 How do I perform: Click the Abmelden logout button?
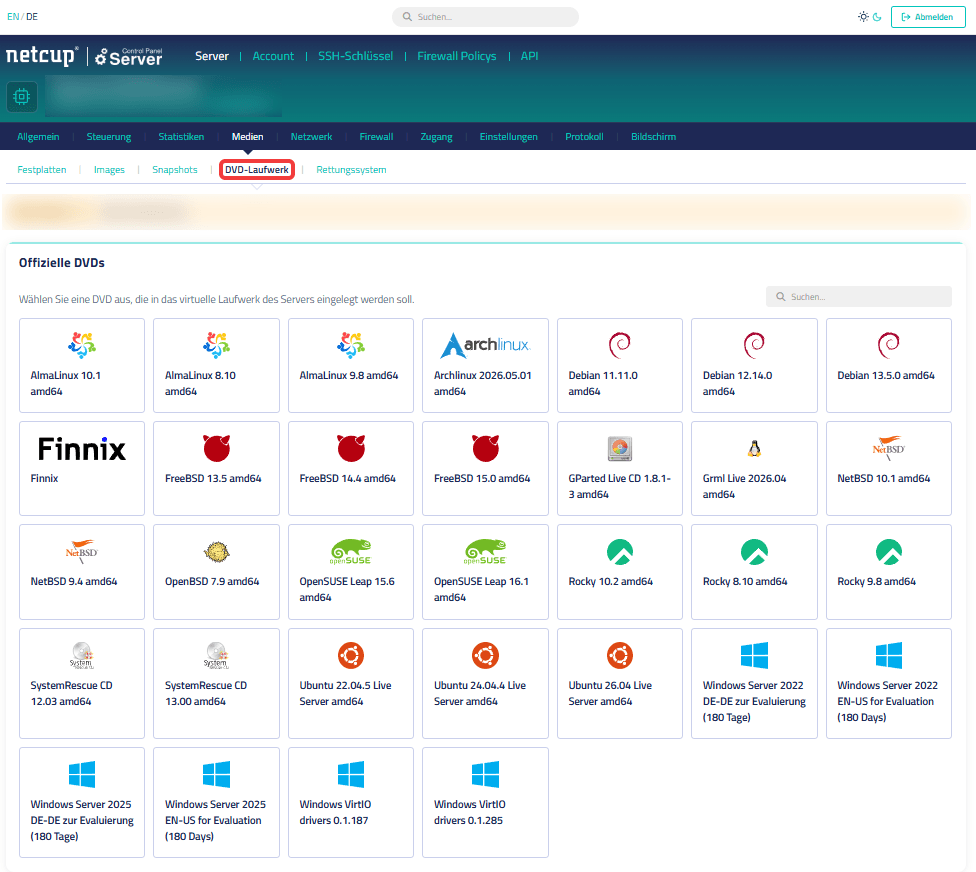coord(927,17)
